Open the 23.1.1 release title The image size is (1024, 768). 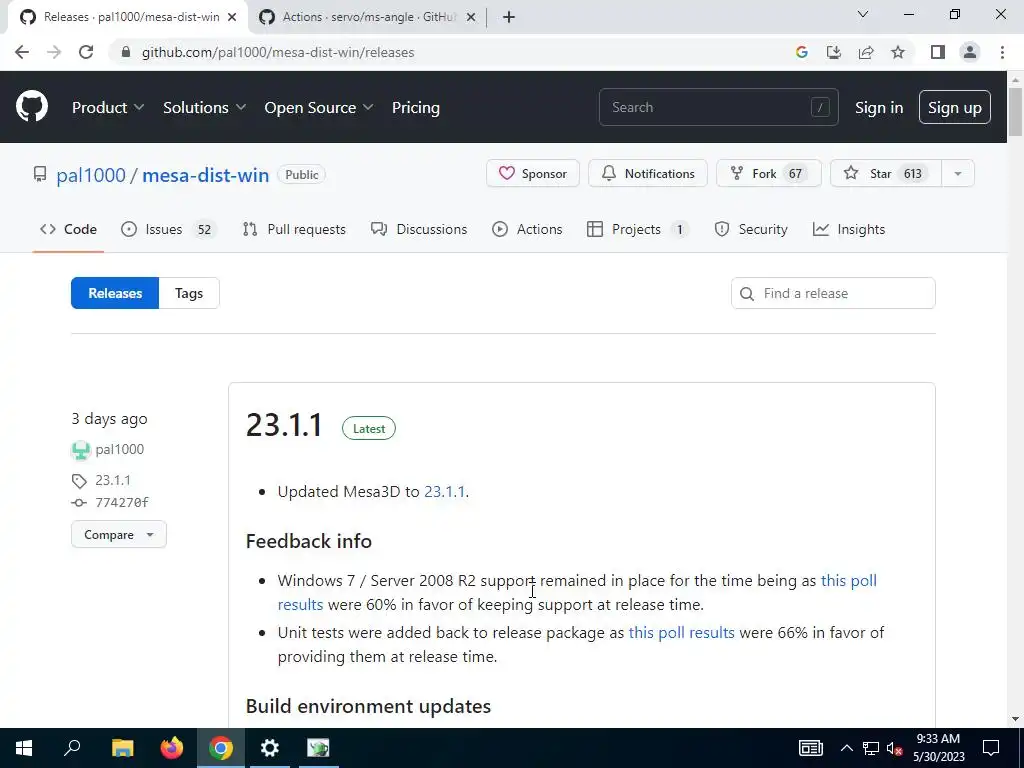(x=284, y=425)
